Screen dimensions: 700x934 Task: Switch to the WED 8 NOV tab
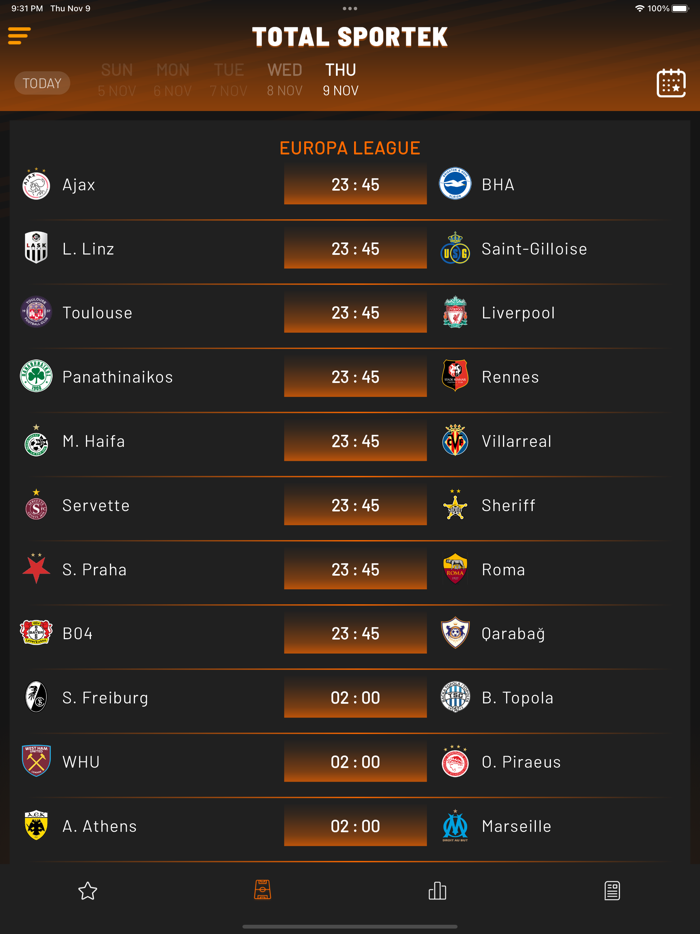pos(284,80)
